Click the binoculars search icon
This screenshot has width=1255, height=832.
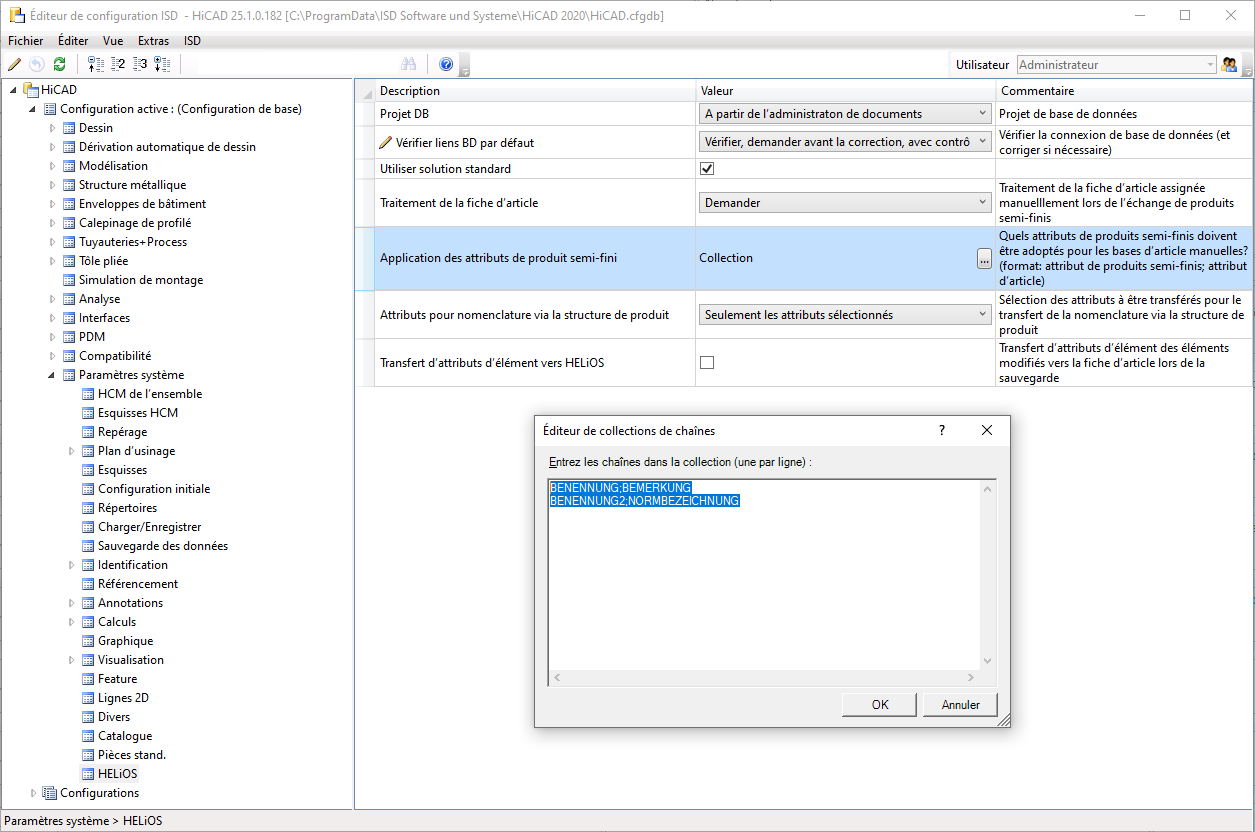pyautogui.click(x=408, y=64)
